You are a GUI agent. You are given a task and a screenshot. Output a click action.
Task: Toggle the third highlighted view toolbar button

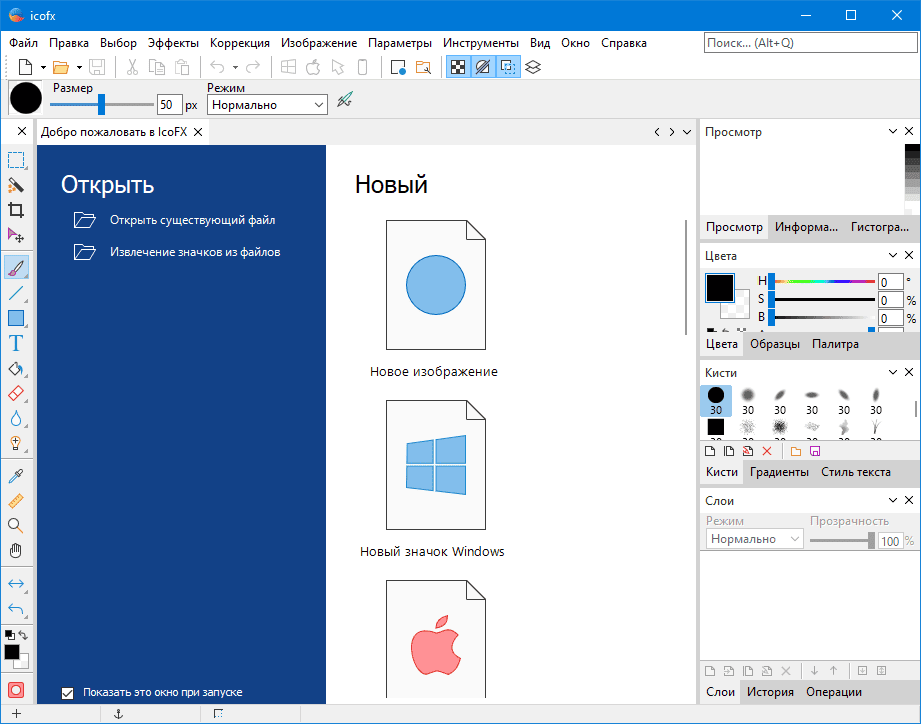click(508, 68)
